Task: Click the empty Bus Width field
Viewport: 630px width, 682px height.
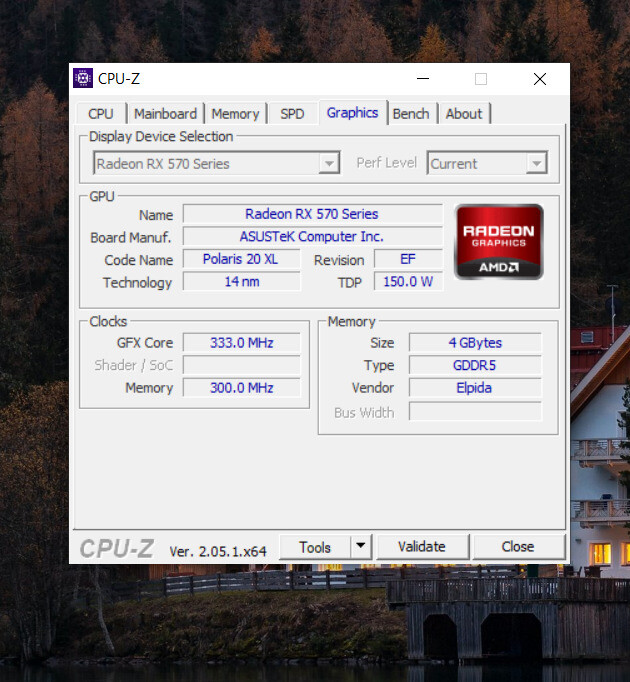Action: pyautogui.click(x=475, y=411)
